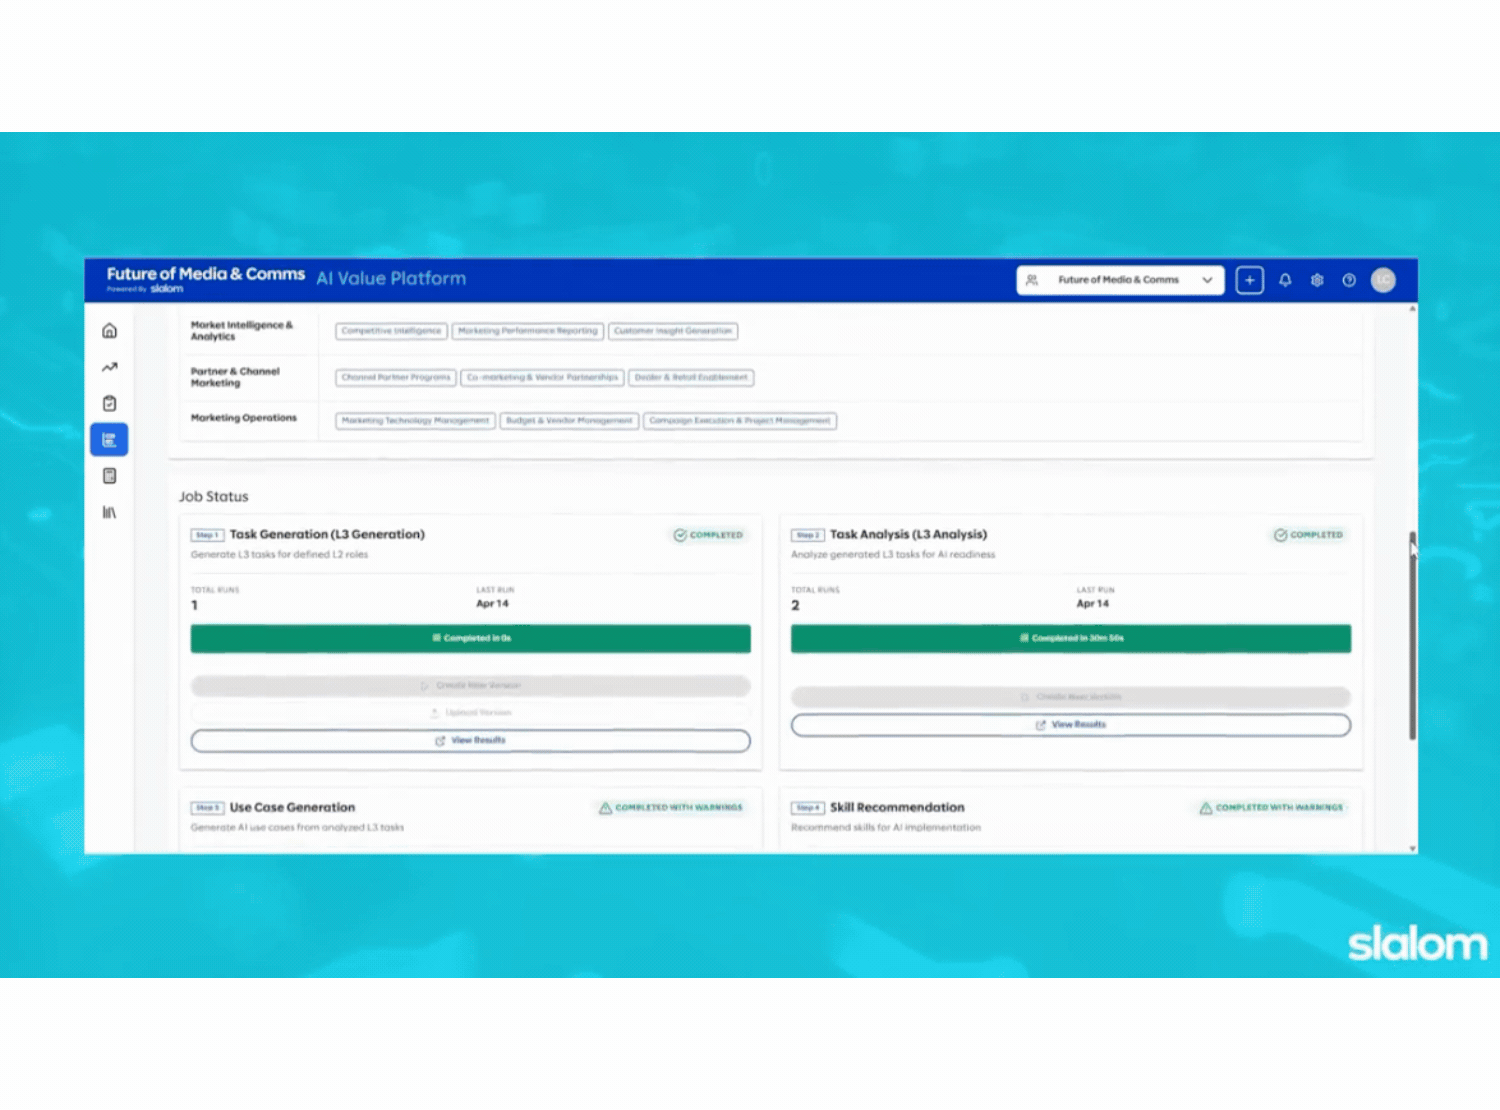This screenshot has width=1500, height=1110.
Task: Click the Market Intelligence & Analytics row label
Action: point(242,331)
